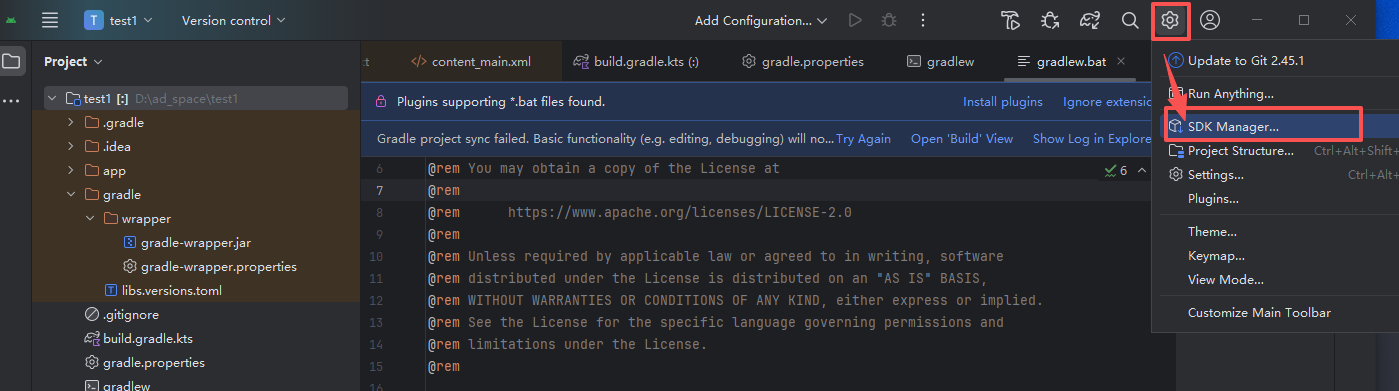Open the Project tool window folder icon

pos(11,61)
